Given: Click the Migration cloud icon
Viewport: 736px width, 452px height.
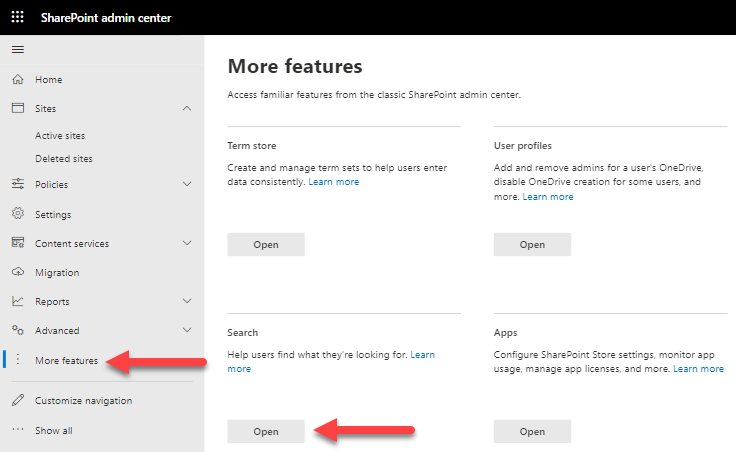Looking at the screenshot, I should tap(18, 272).
